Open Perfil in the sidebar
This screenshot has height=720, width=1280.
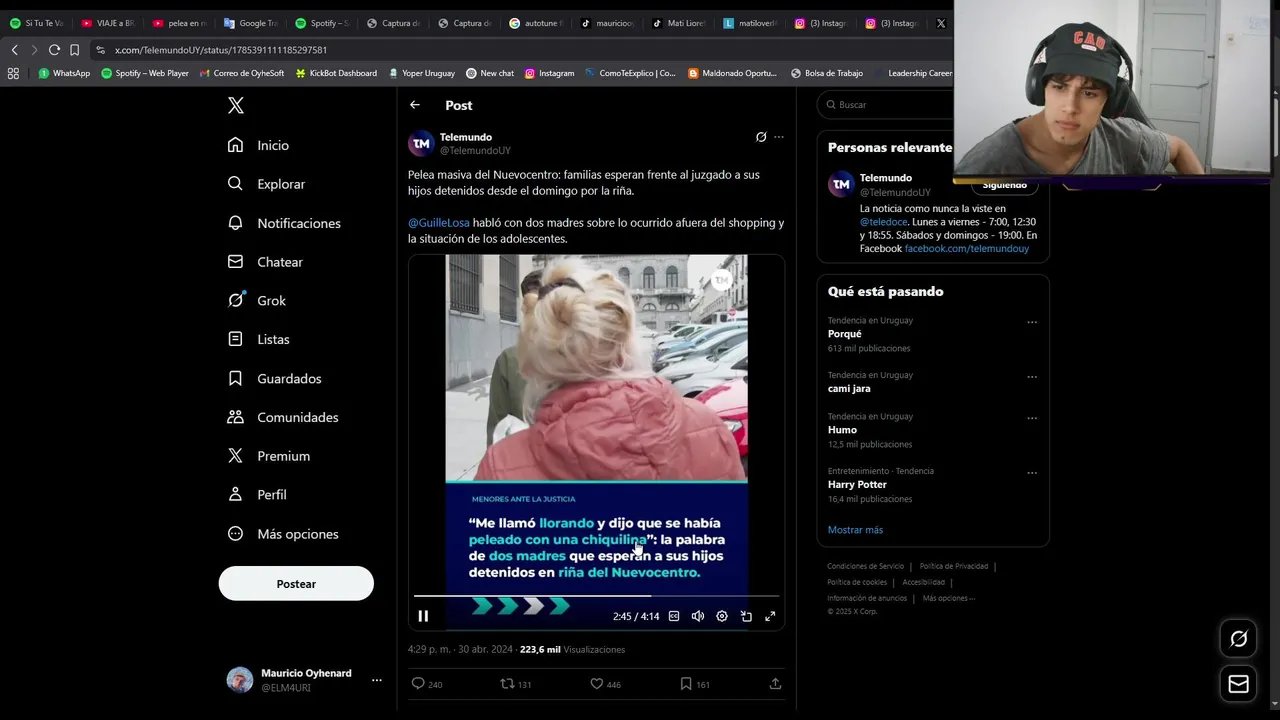pyautogui.click(x=257, y=495)
